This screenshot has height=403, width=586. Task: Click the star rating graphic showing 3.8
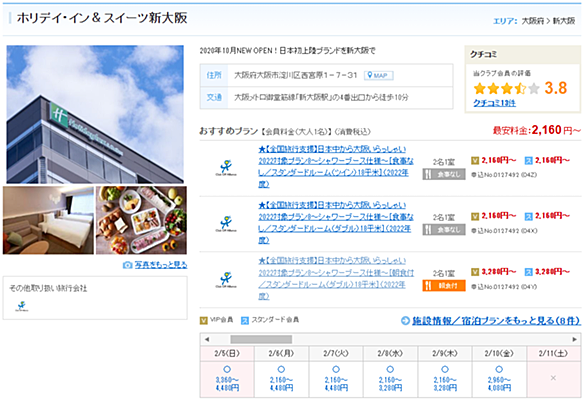tap(507, 89)
